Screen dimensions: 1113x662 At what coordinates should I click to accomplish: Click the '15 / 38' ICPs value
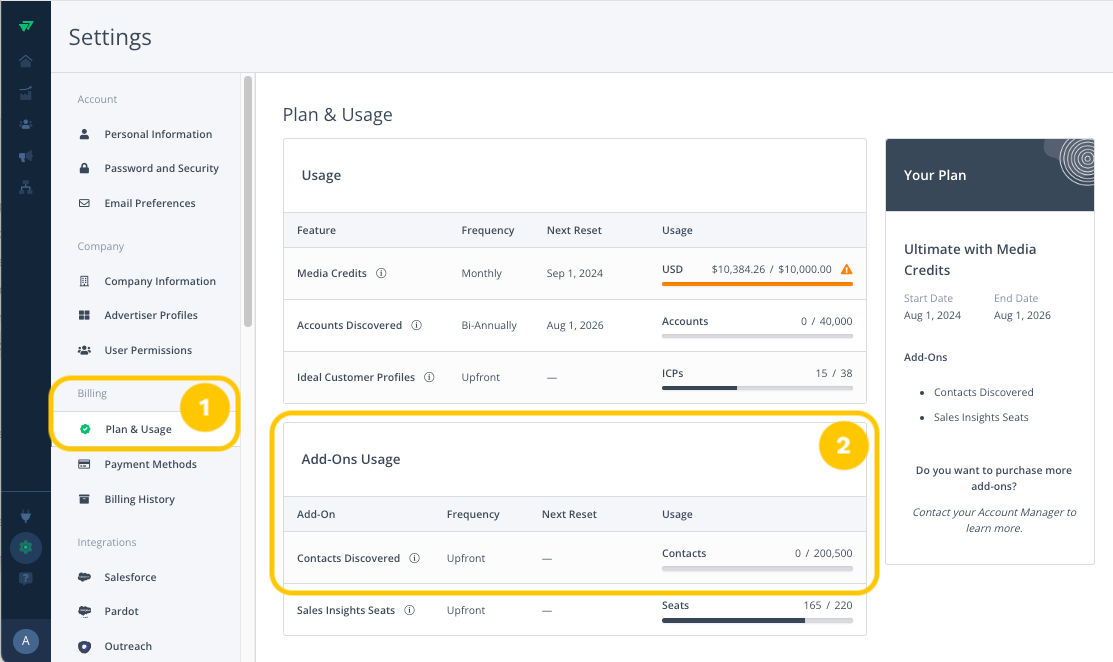pyautogui.click(x=833, y=373)
